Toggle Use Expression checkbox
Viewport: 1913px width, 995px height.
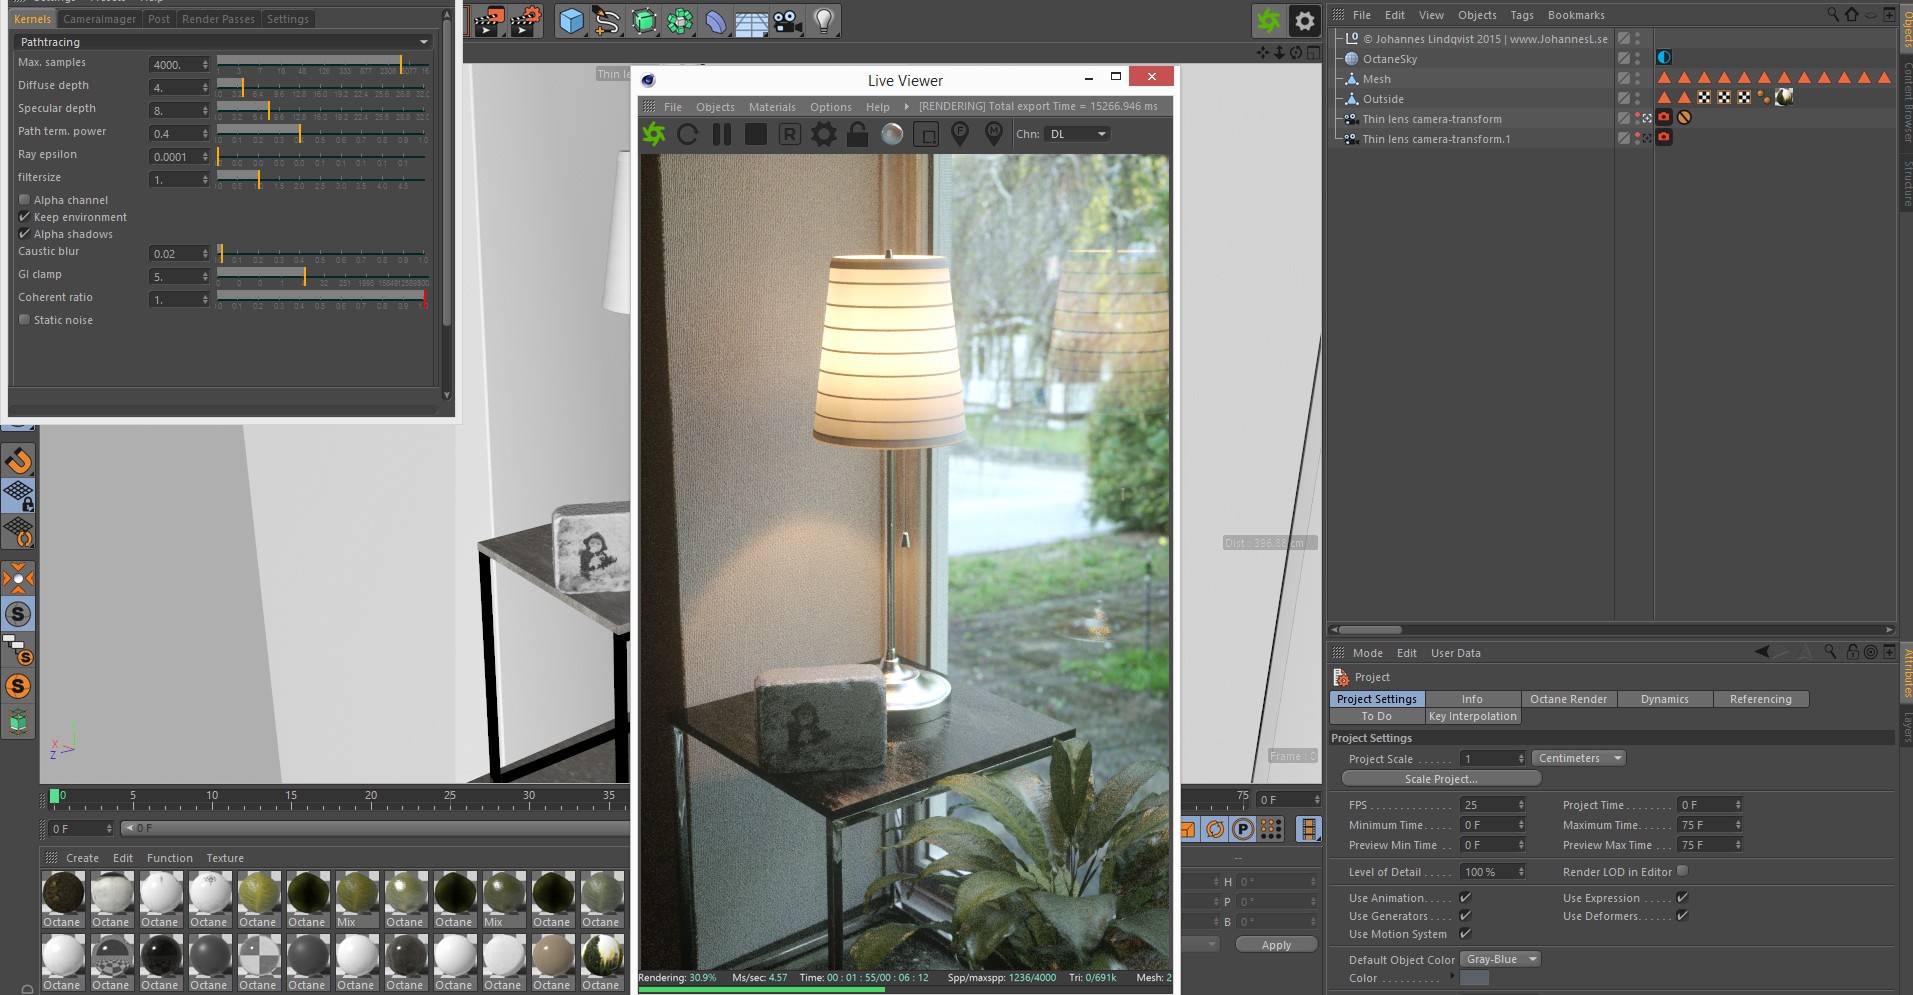(1682, 898)
